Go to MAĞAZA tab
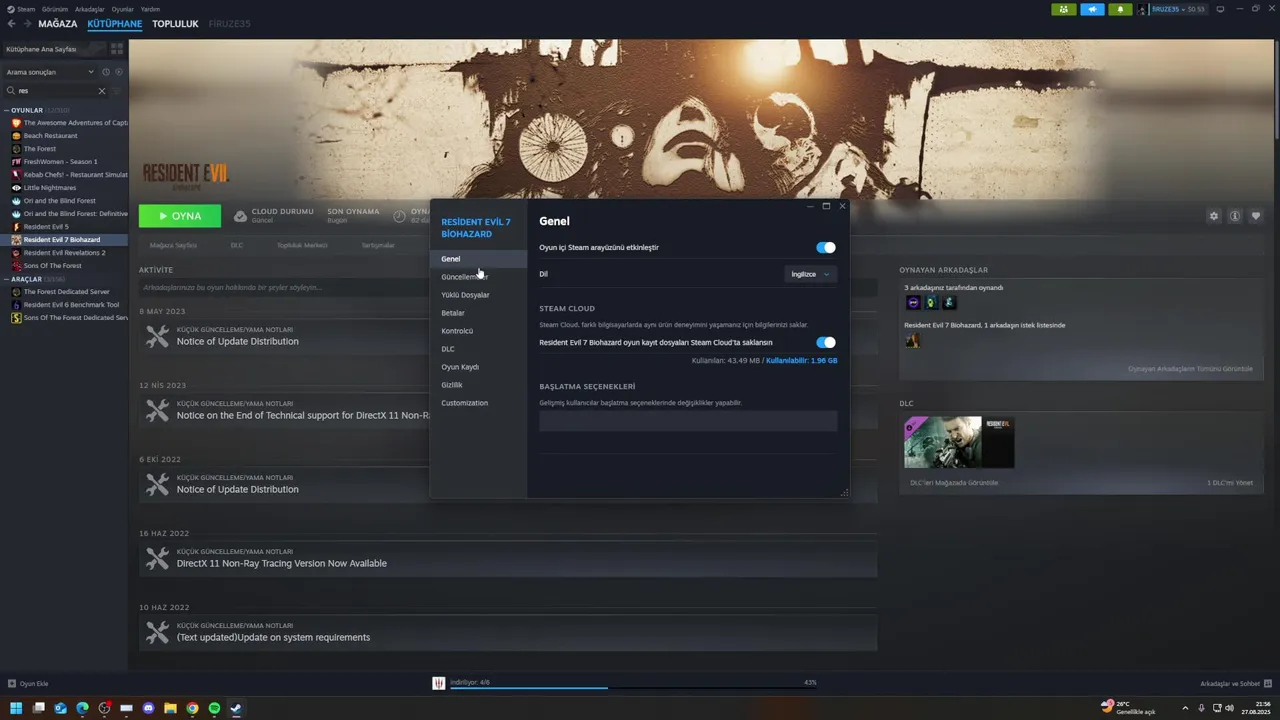 click(57, 24)
